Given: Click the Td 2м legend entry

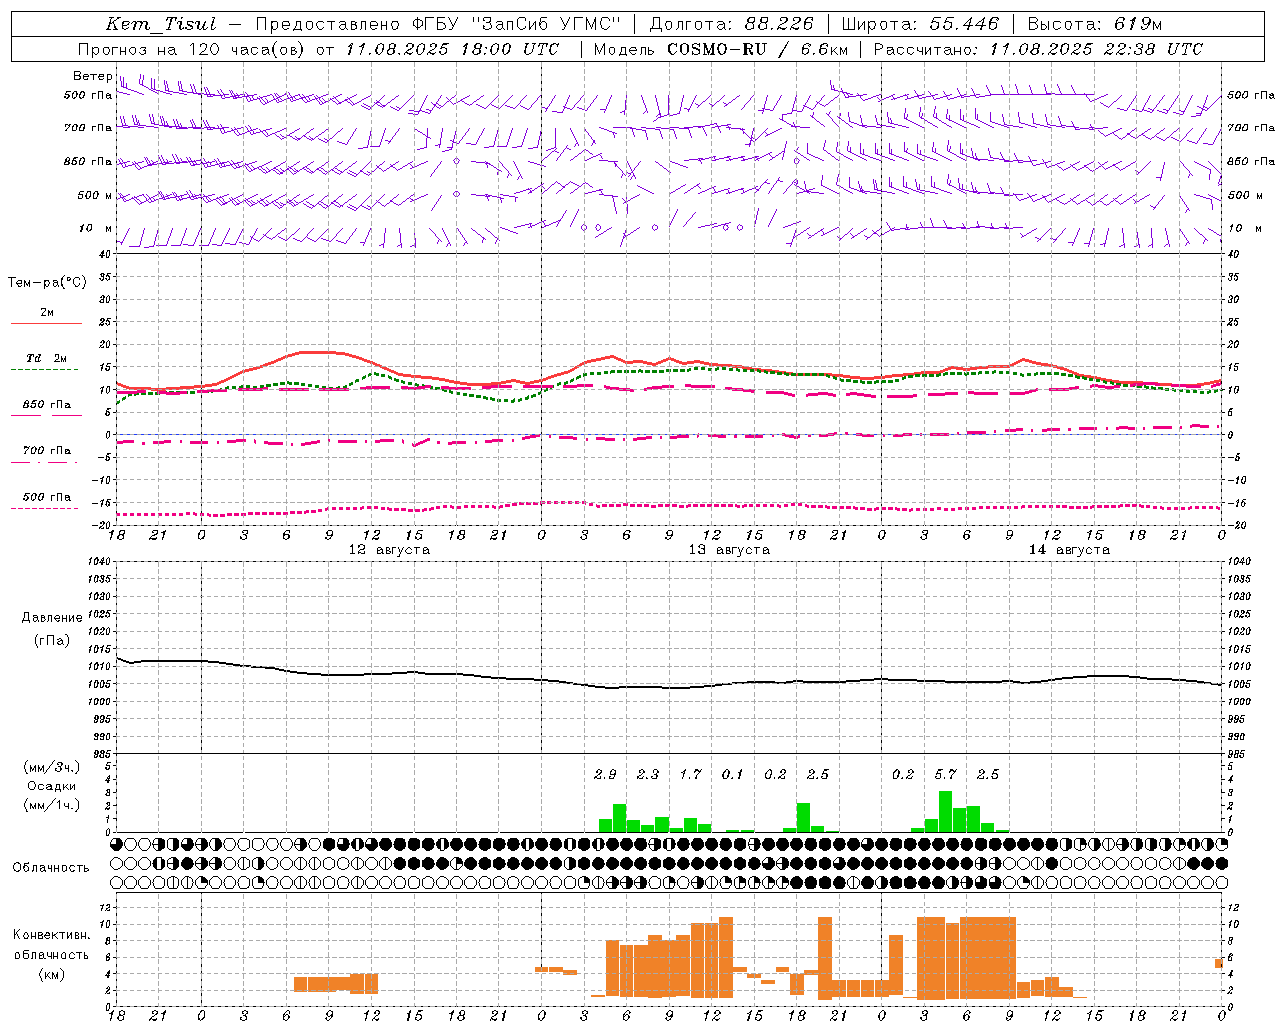Looking at the screenshot, I should click(x=46, y=358).
